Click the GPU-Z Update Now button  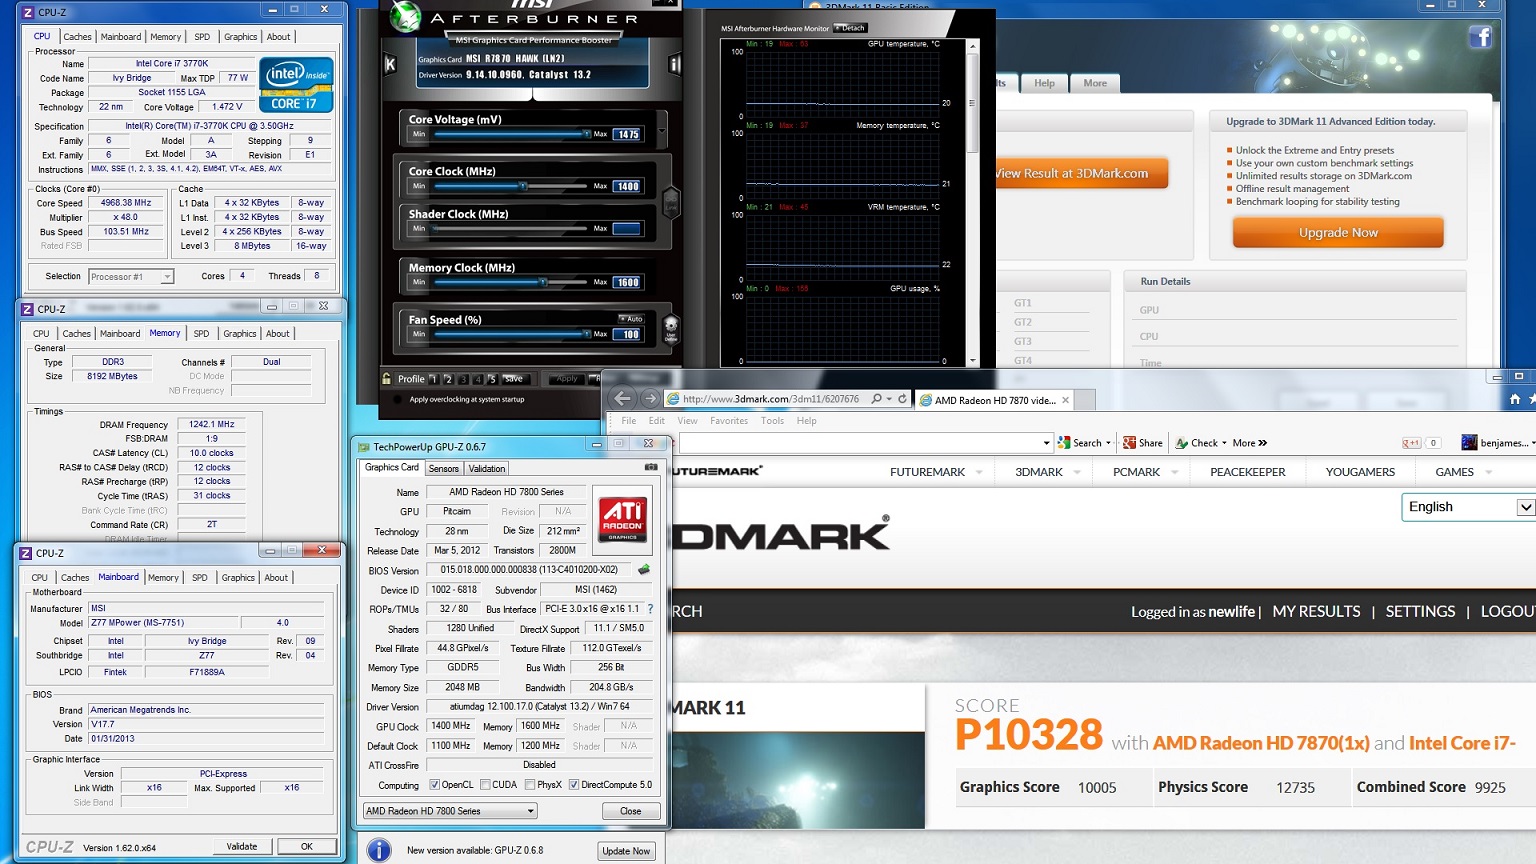[626, 851]
